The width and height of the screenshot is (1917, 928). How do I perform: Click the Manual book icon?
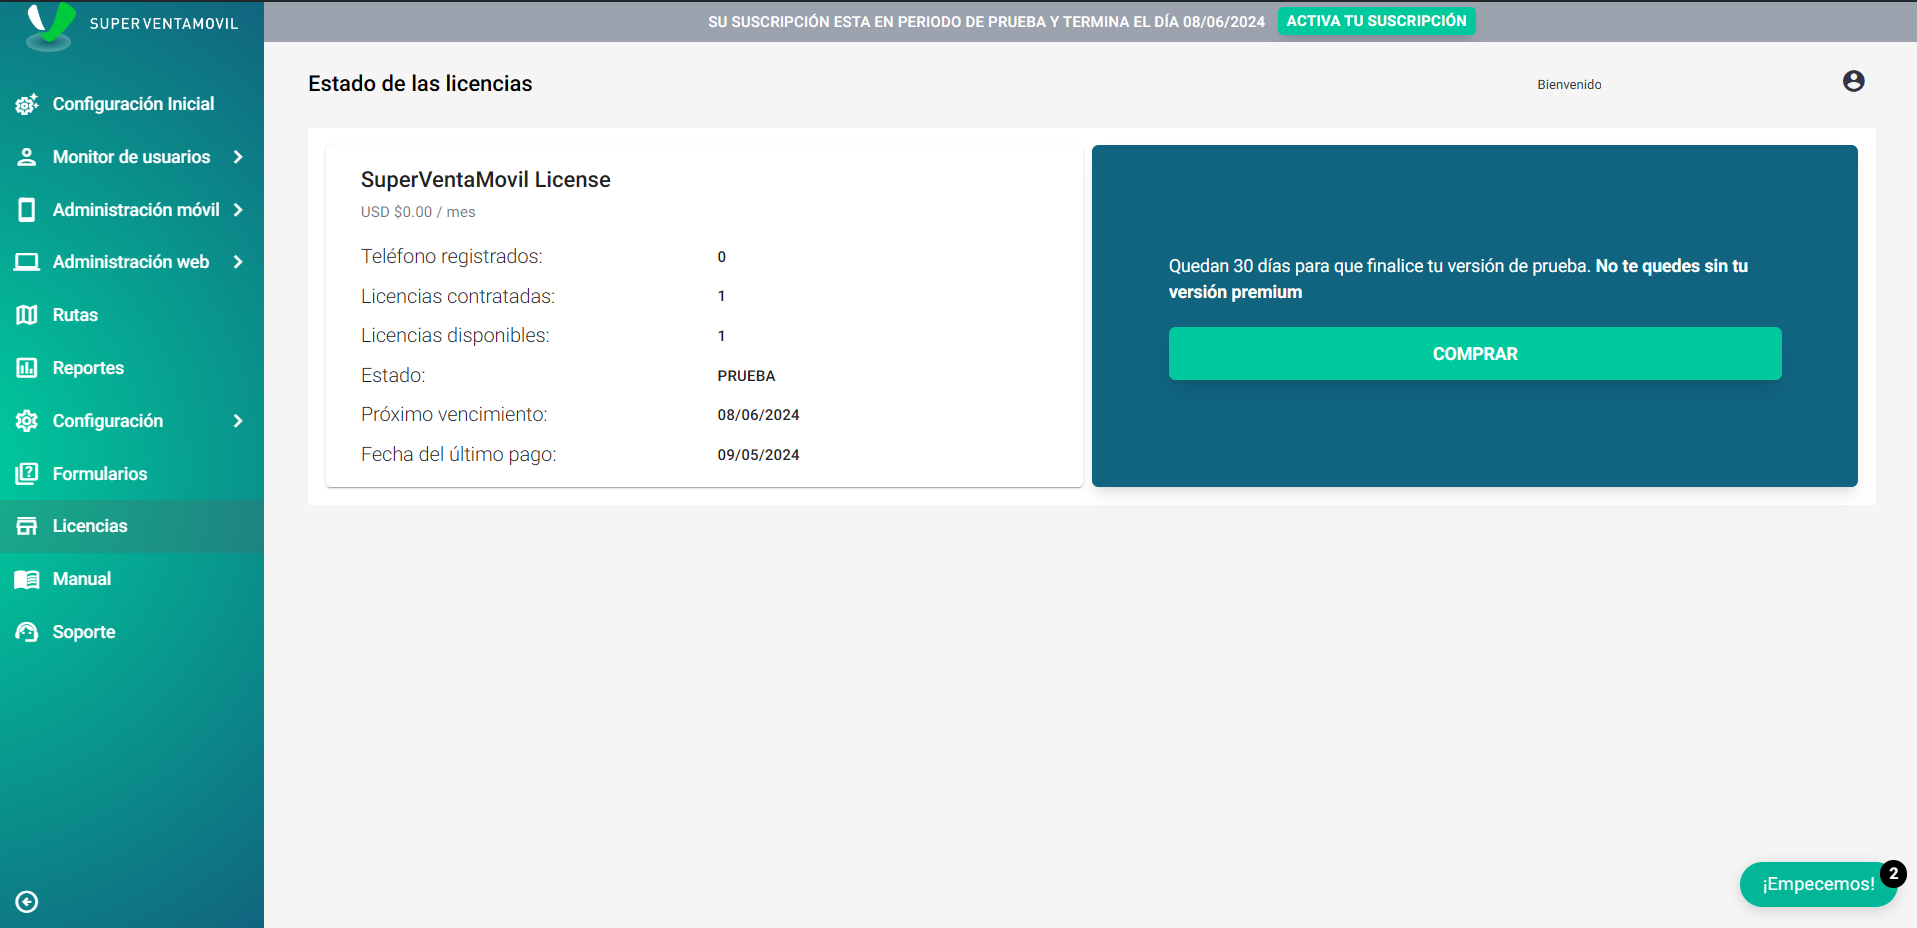[27, 579]
